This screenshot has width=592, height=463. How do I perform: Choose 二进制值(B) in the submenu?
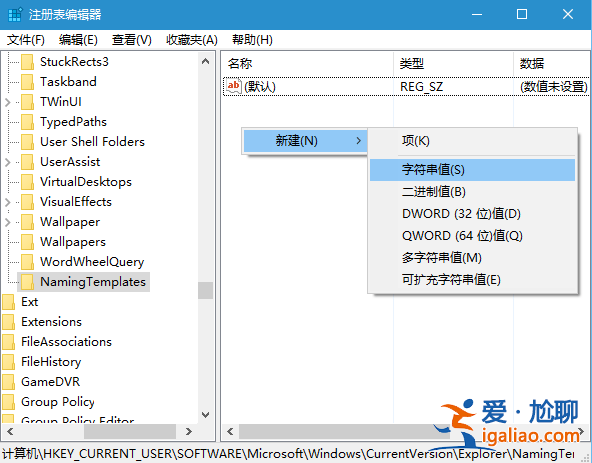pyautogui.click(x=472, y=192)
